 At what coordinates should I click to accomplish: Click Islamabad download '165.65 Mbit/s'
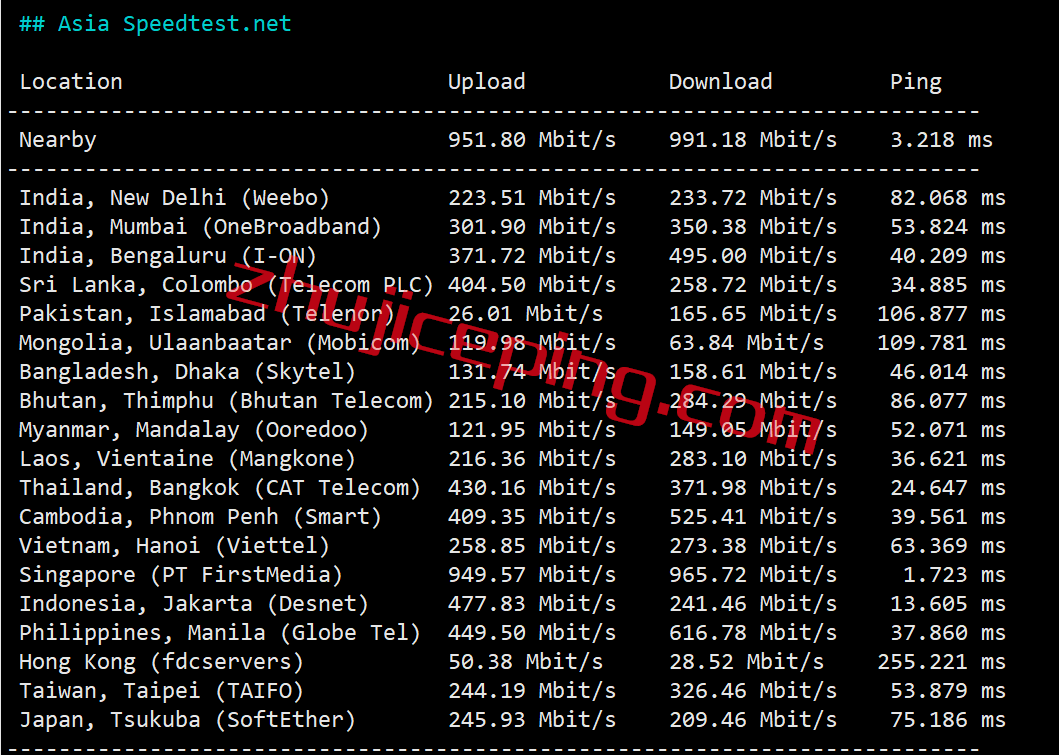pyautogui.click(x=752, y=314)
